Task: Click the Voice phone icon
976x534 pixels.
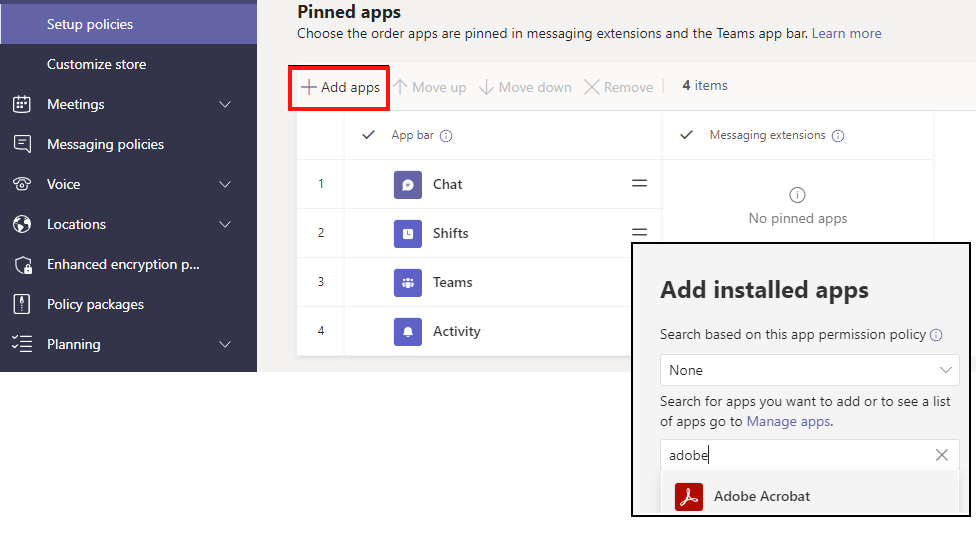Action: point(22,184)
